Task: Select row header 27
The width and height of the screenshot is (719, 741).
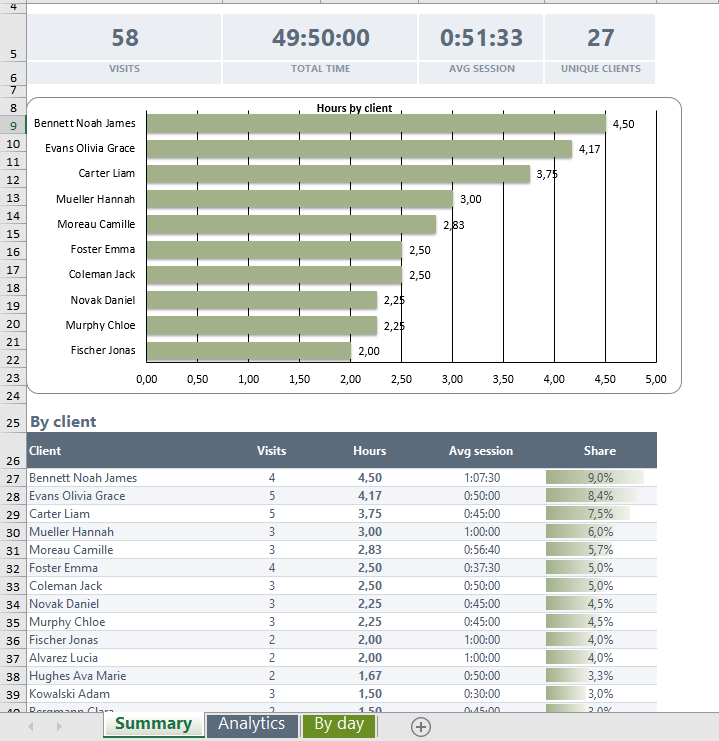Action: pyautogui.click(x=13, y=479)
